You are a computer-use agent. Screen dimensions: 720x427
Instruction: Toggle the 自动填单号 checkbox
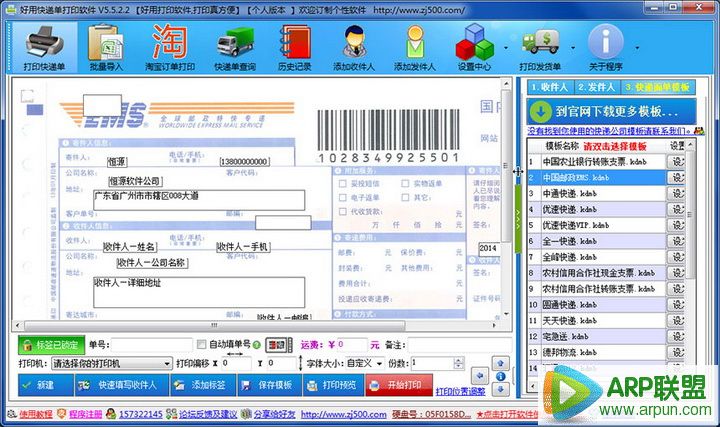tap(202, 345)
